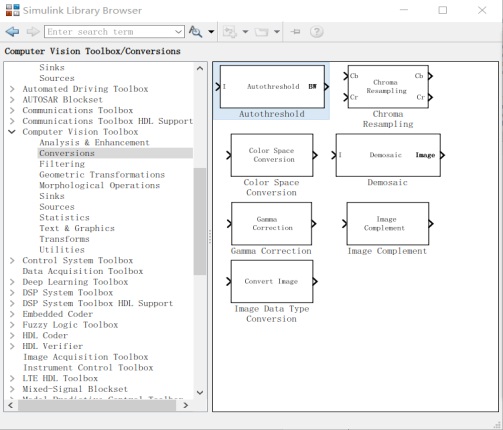503x430 pixels.
Task: Click tree scroll down arrow
Action: click(x=200, y=392)
